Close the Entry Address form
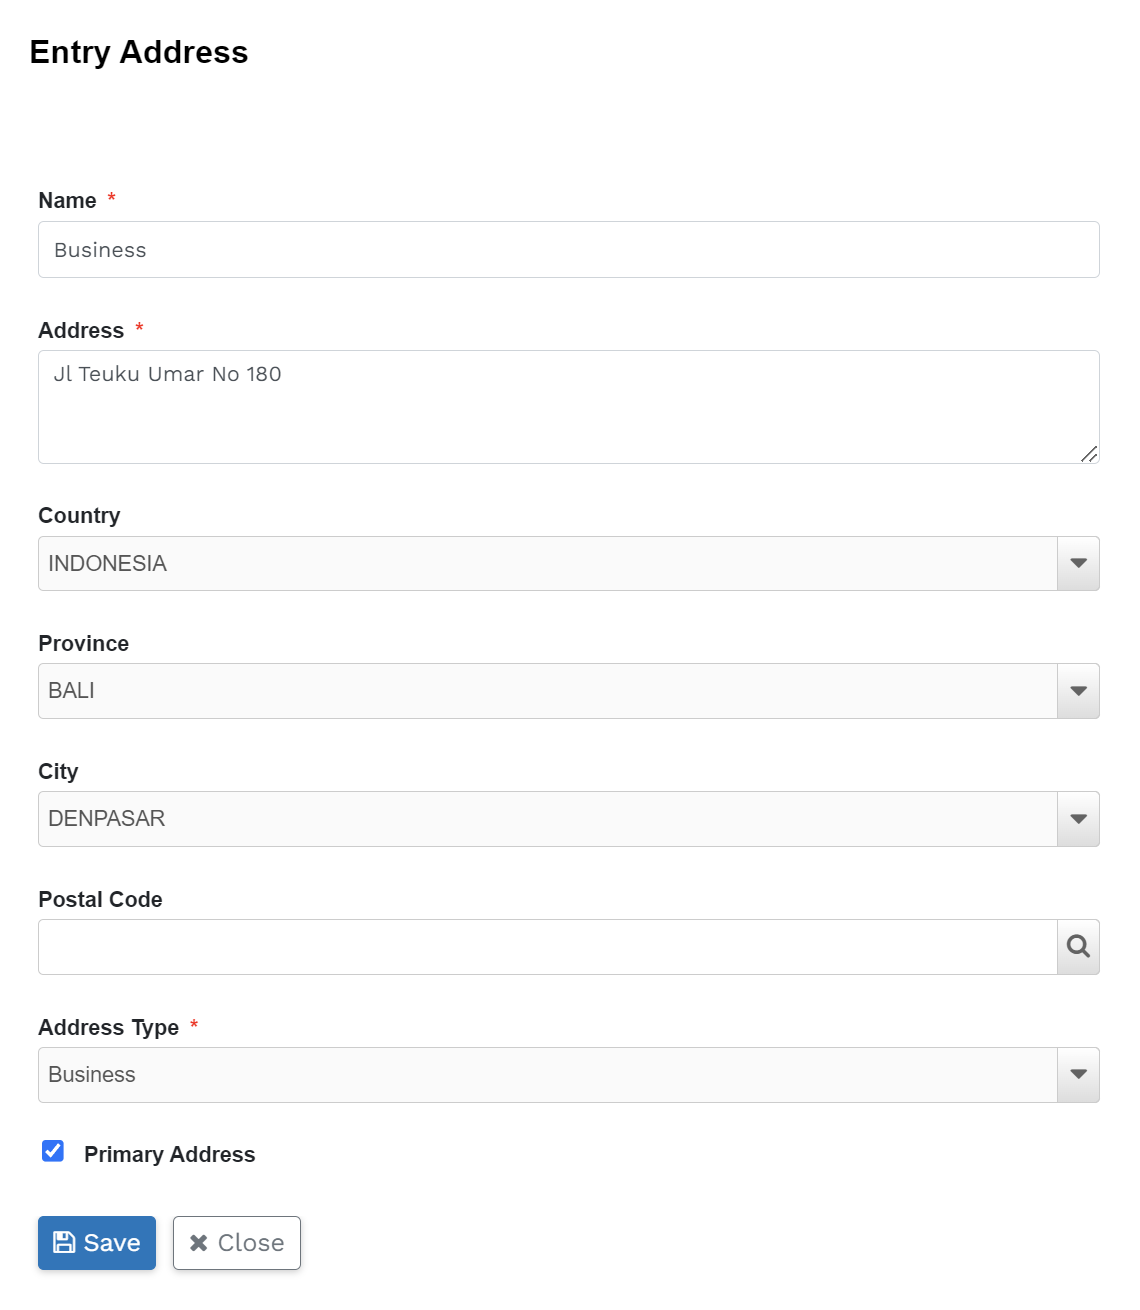Image resolution: width=1140 pixels, height=1310 pixels. point(237,1243)
